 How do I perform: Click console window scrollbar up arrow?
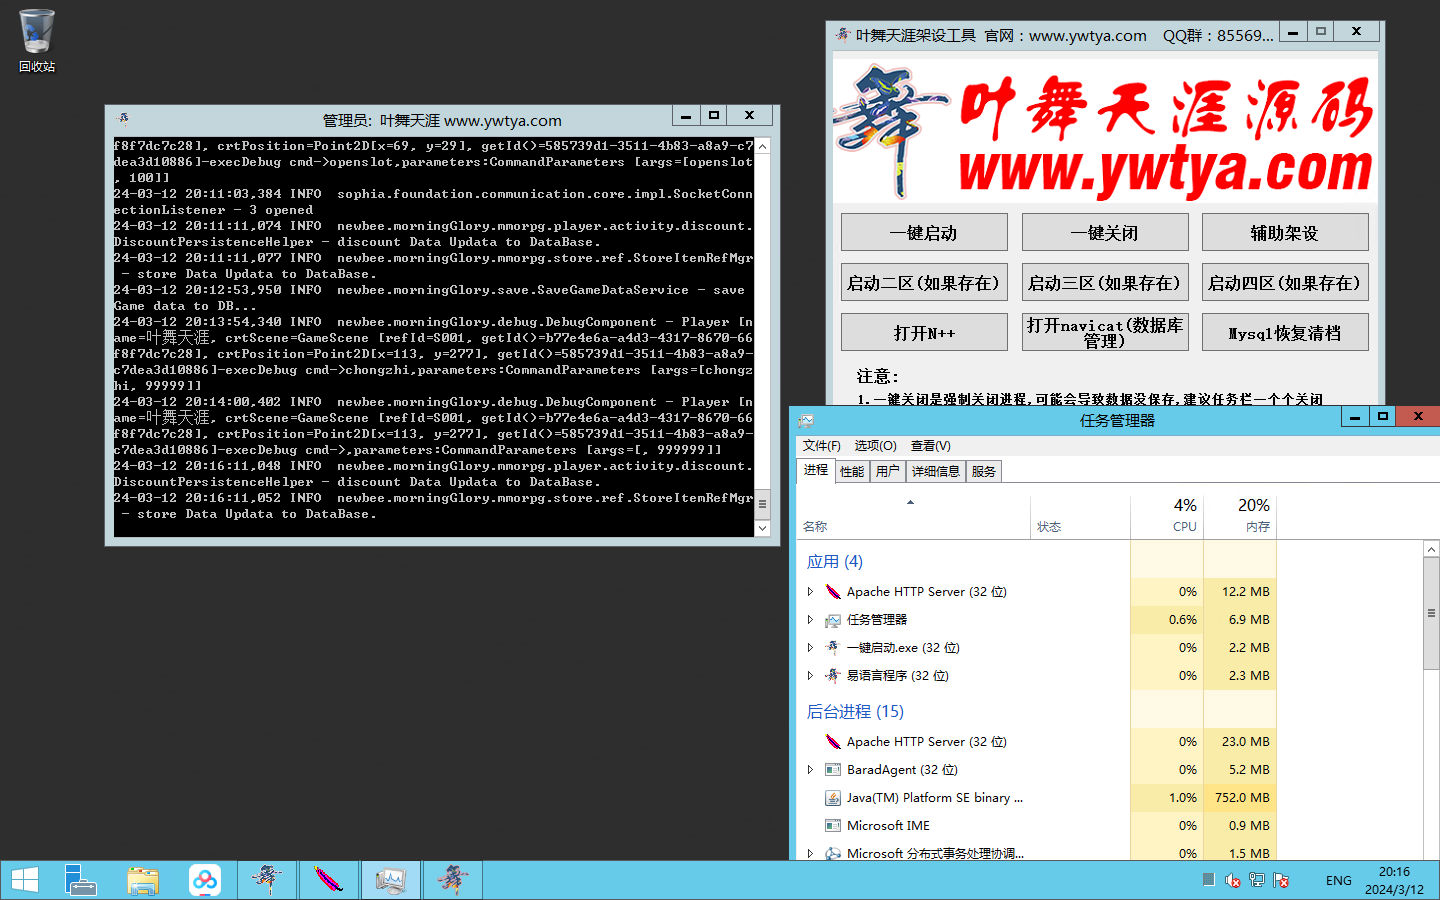(x=762, y=146)
